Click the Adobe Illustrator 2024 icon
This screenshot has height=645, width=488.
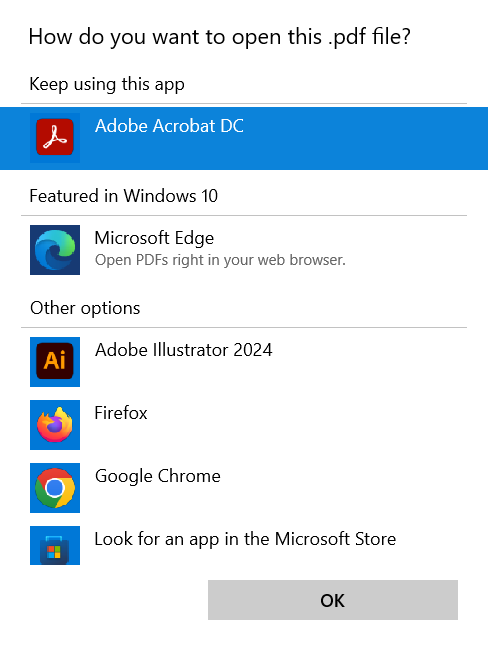click(55, 362)
